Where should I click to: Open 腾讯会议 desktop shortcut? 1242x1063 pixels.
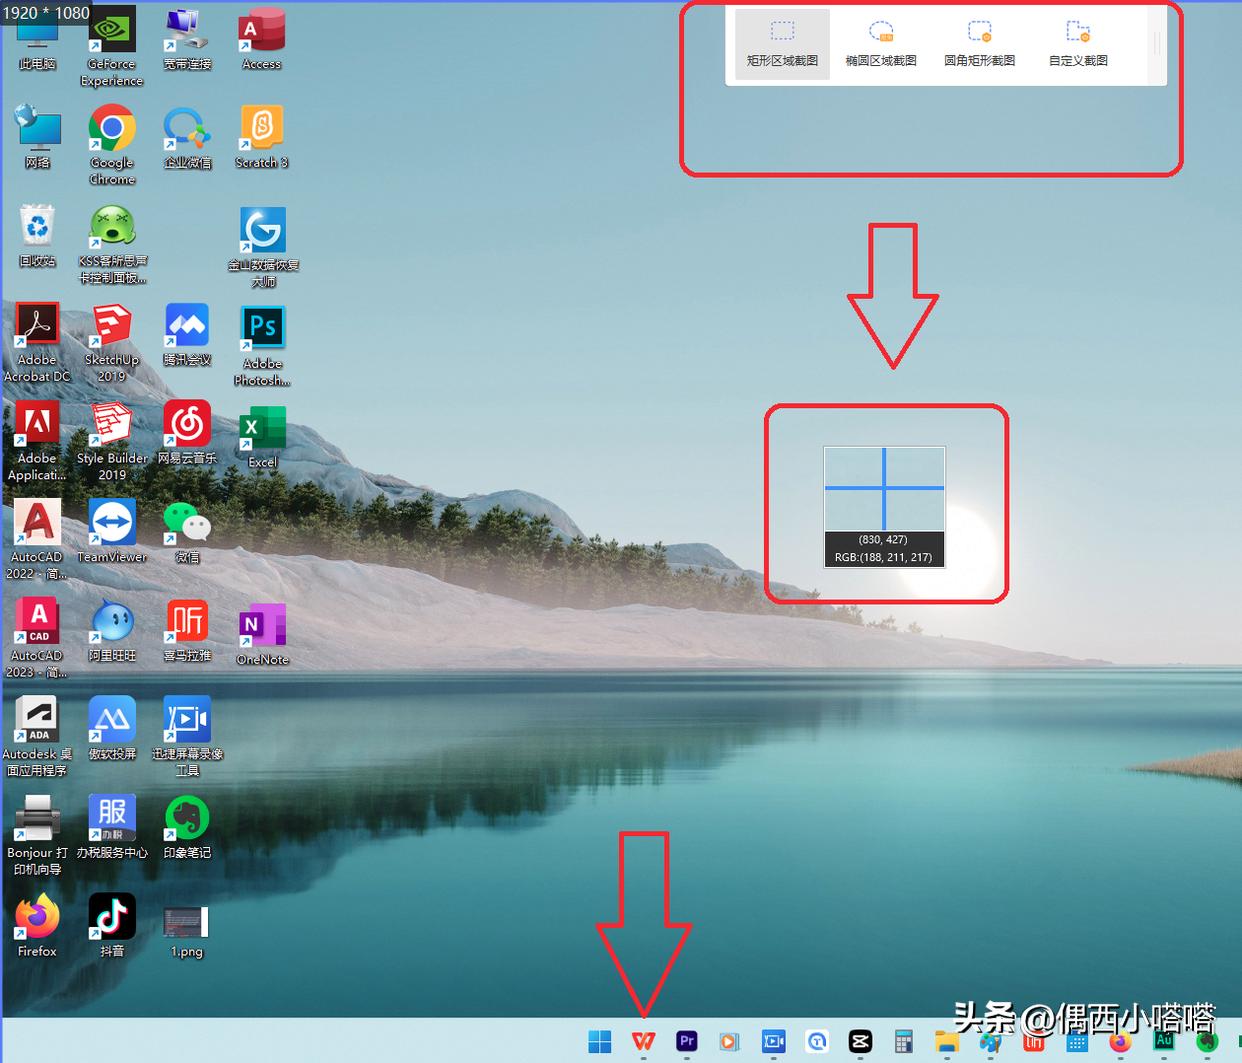(187, 334)
